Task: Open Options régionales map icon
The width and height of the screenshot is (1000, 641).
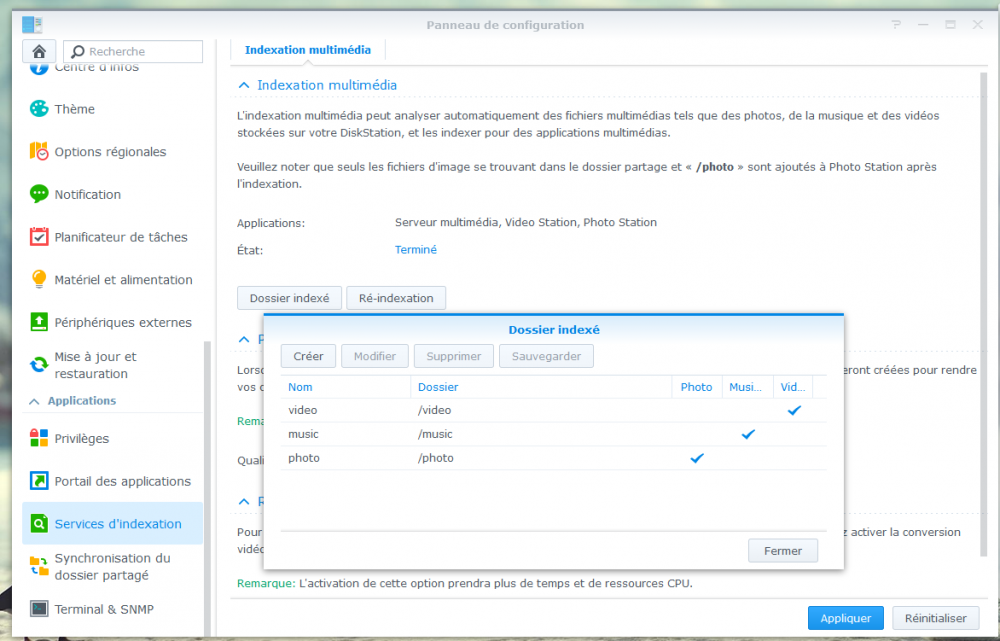Action: (x=39, y=152)
